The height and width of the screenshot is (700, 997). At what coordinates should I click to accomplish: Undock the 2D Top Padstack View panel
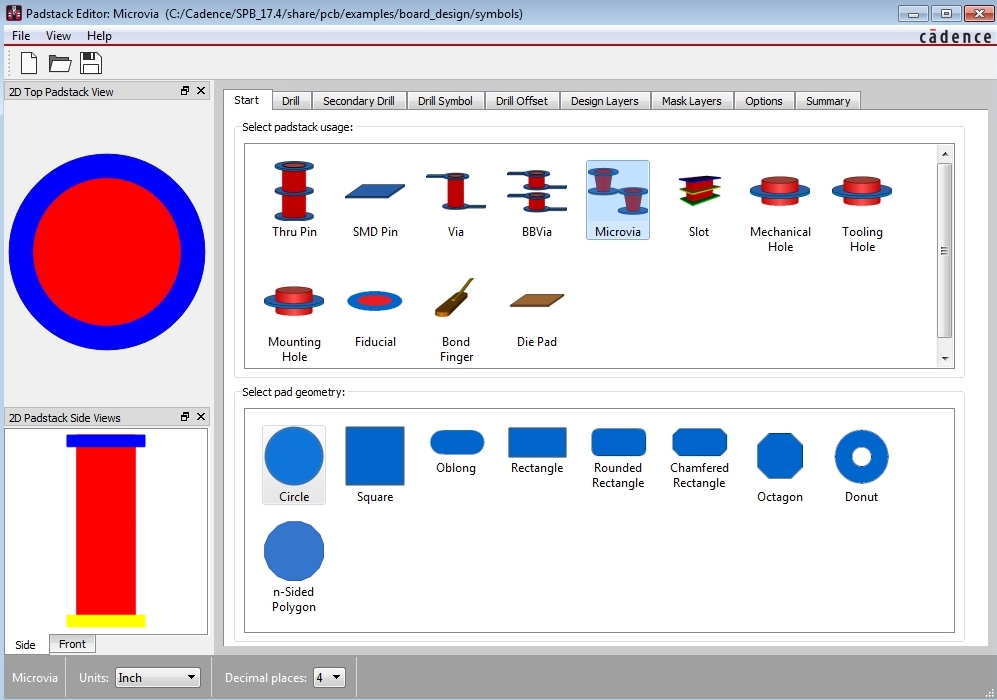point(185,91)
